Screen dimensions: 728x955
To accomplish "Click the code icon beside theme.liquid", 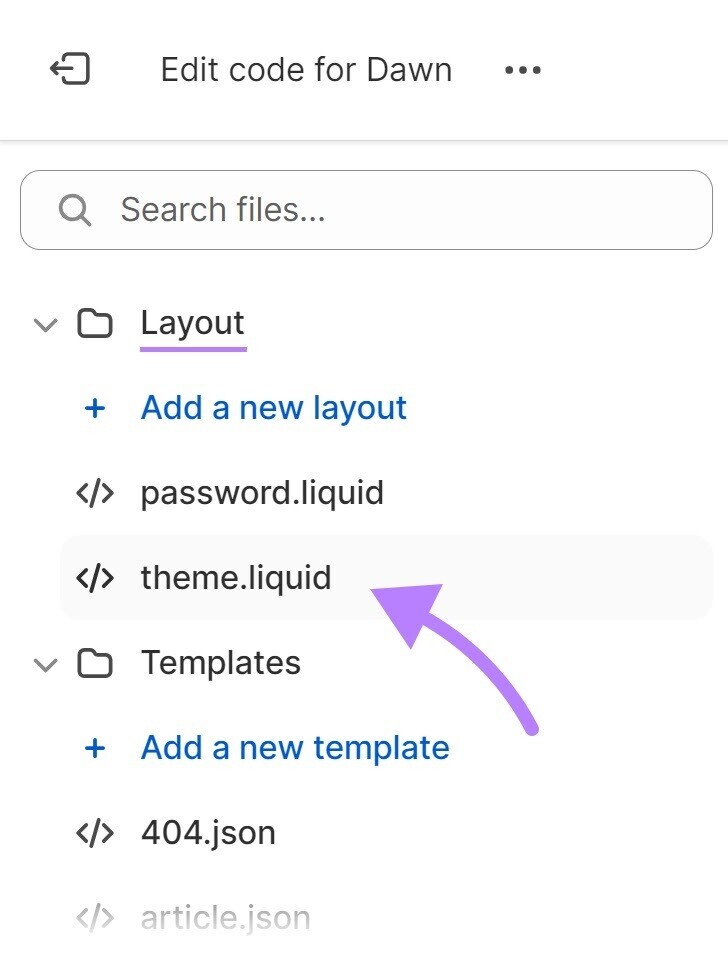I will (93, 578).
